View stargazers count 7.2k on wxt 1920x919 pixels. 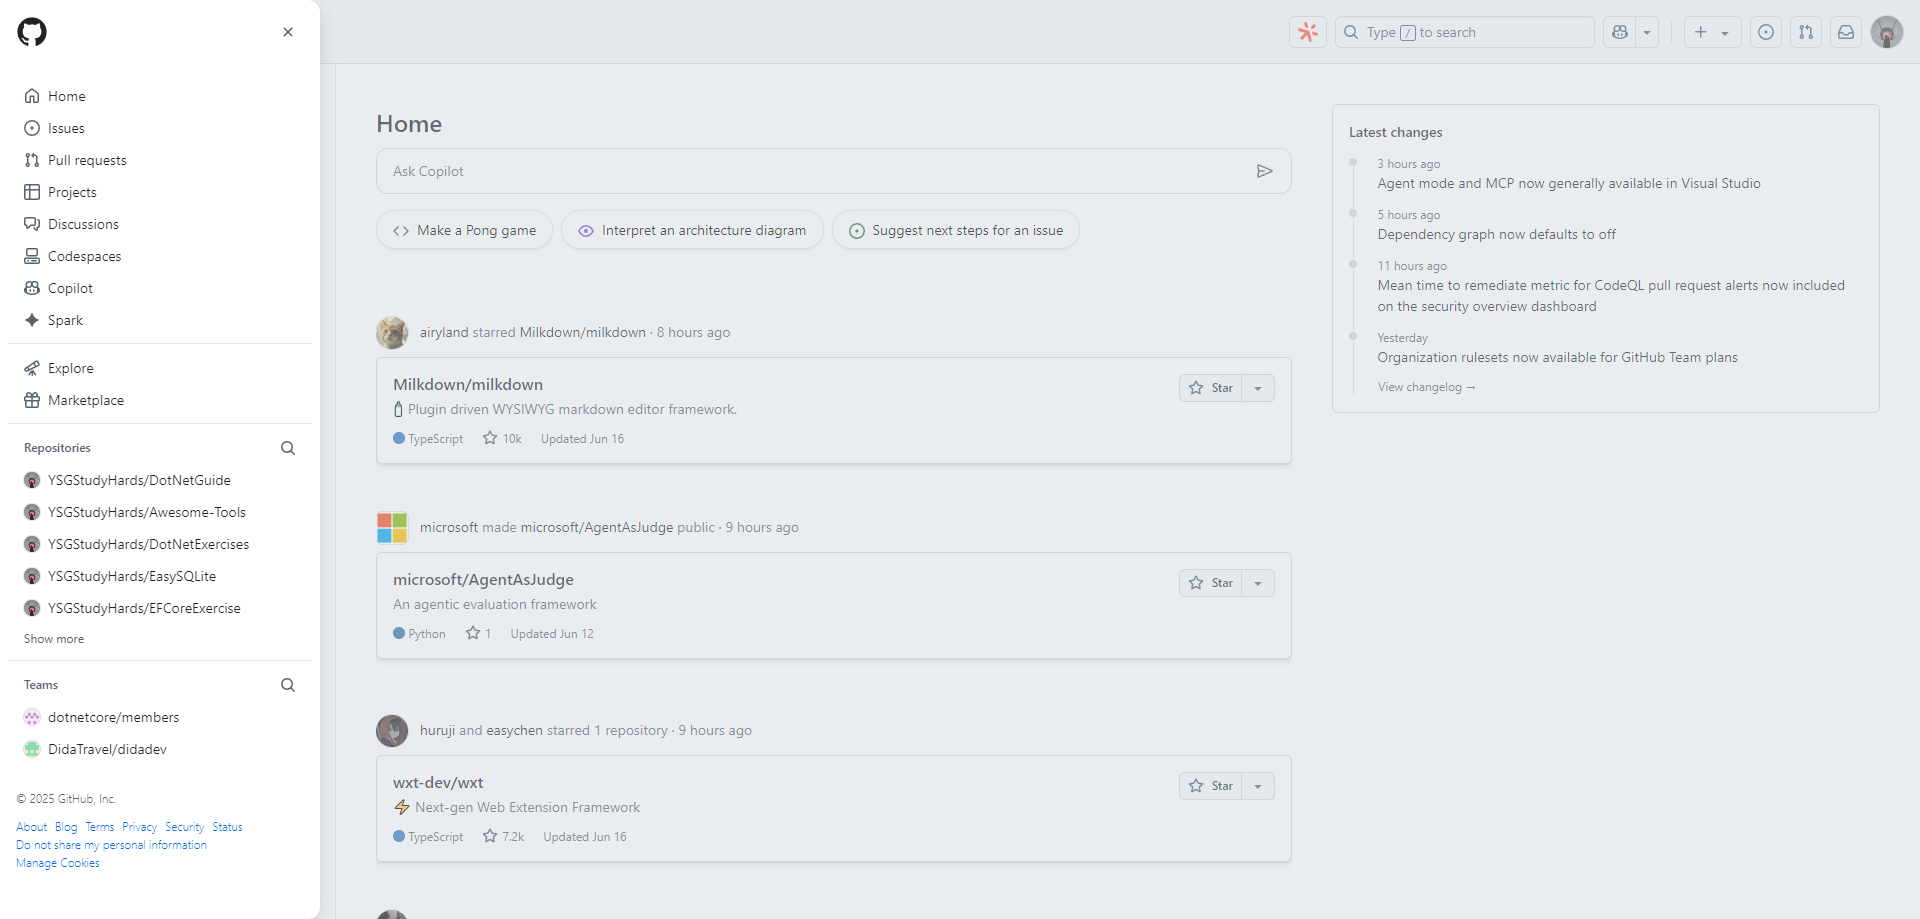click(x=503, y=836)
